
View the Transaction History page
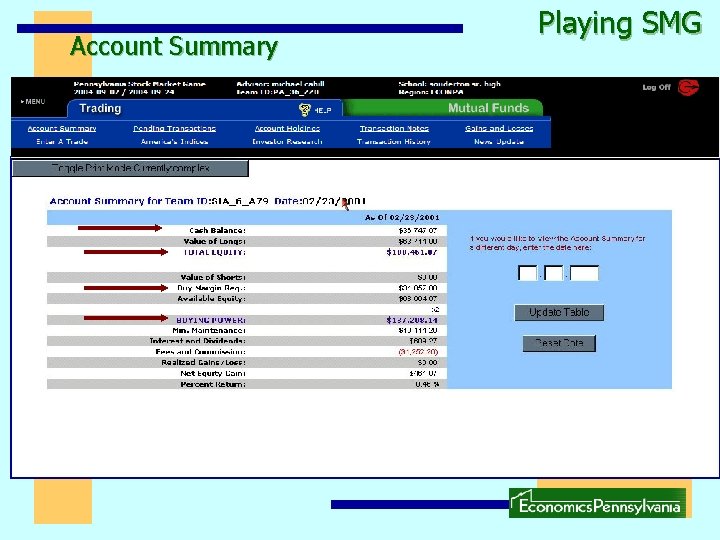coord(394,141)
